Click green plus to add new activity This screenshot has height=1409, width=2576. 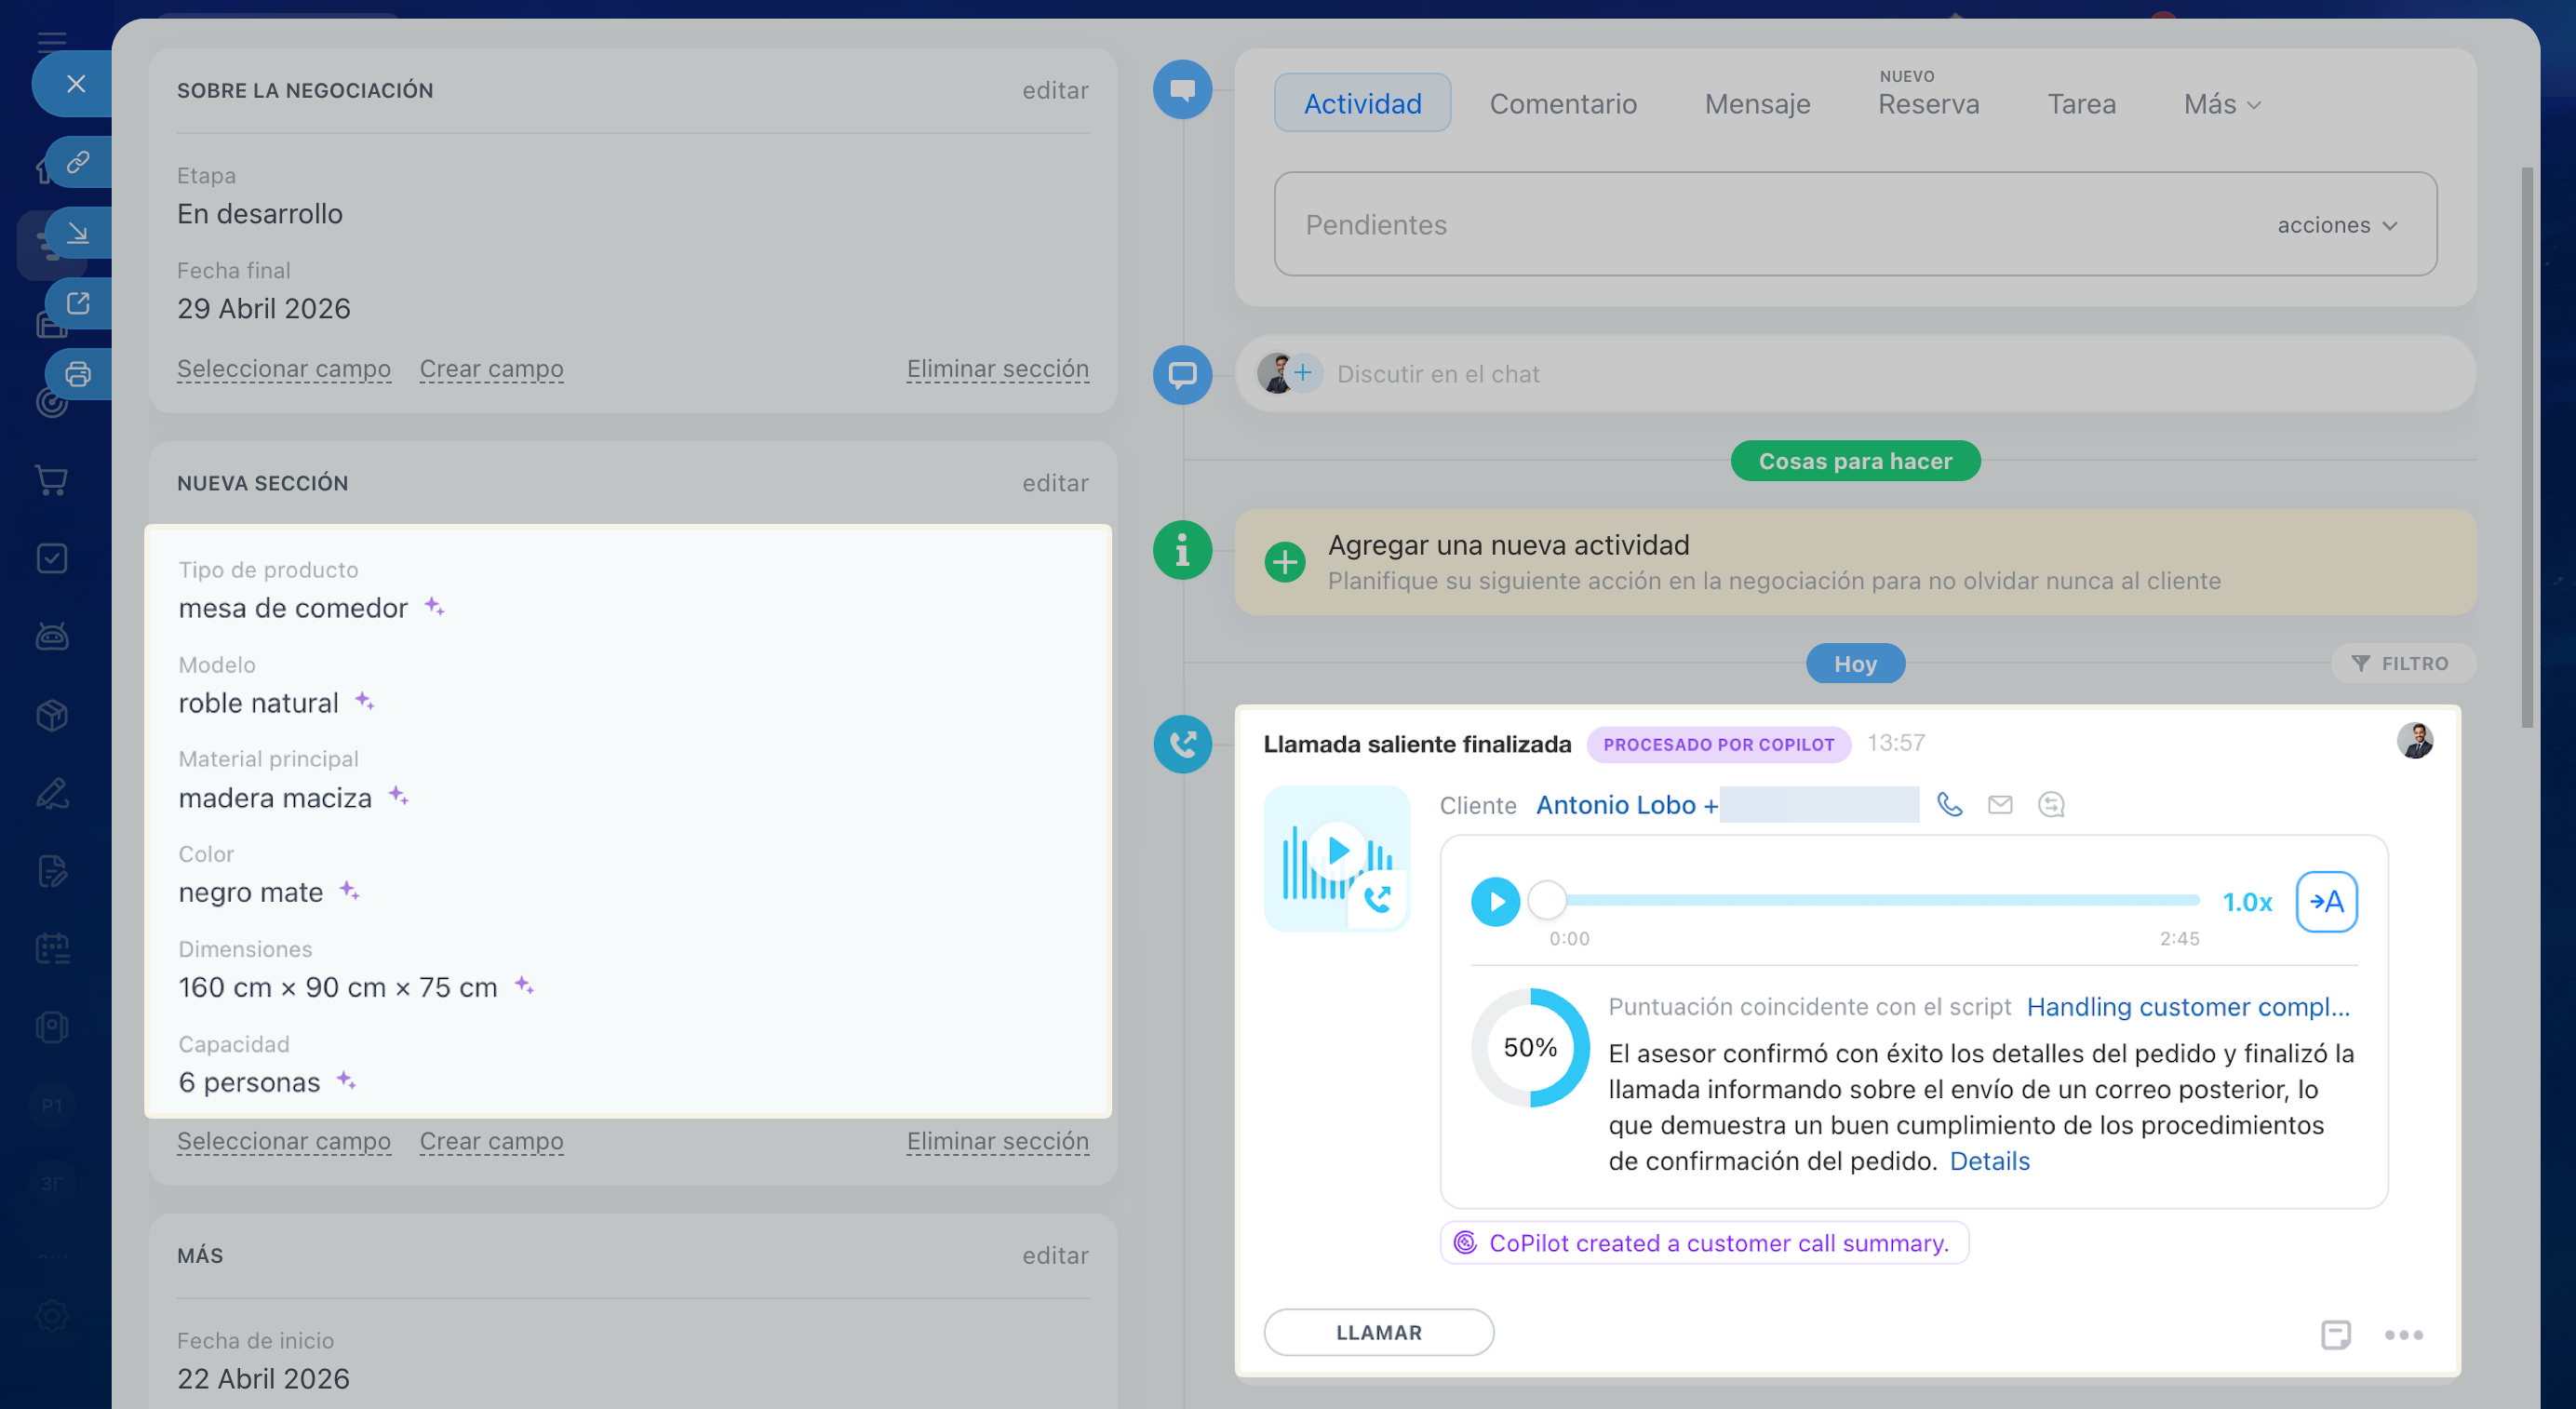[1284, 562]
